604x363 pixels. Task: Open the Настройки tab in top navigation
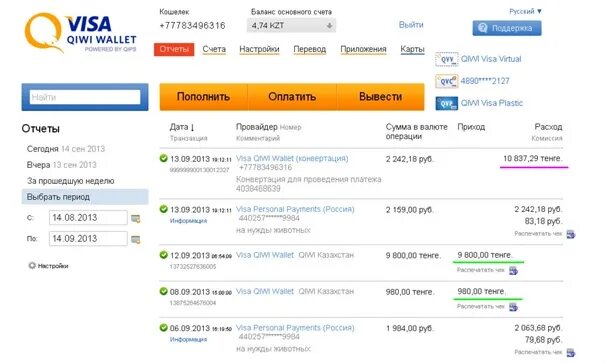259,49
